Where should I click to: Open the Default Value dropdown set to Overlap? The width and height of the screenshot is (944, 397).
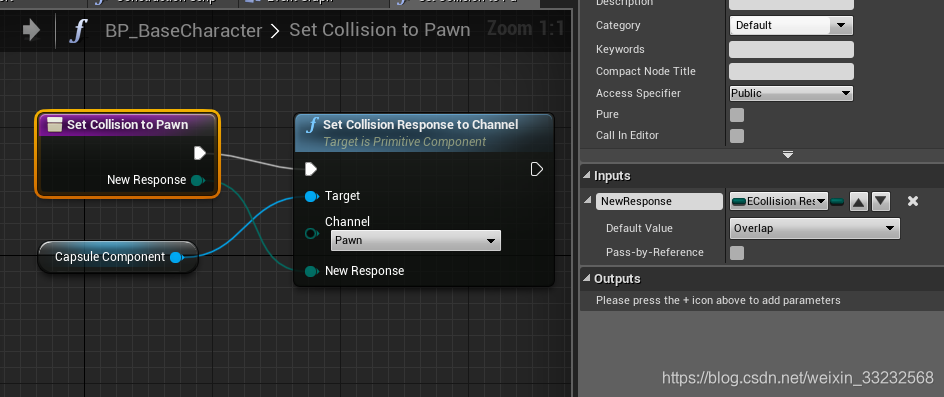point(815,228)
